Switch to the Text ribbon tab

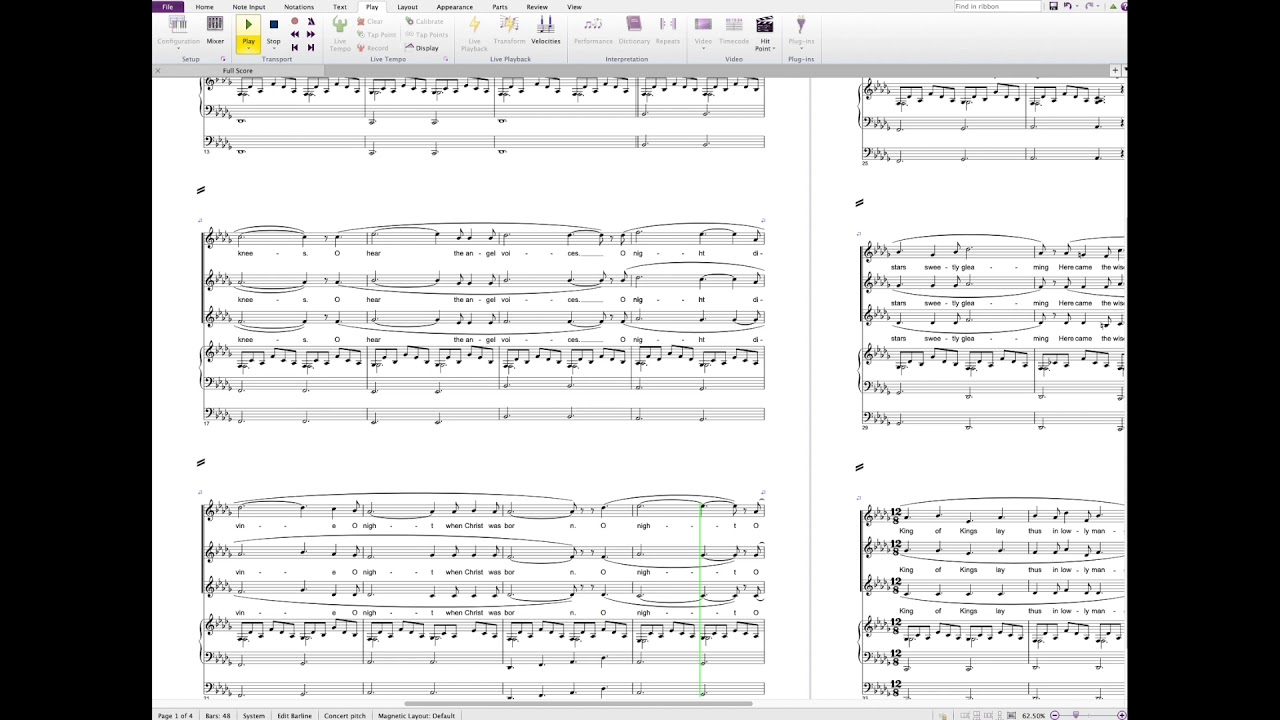(x=340, y=7)
